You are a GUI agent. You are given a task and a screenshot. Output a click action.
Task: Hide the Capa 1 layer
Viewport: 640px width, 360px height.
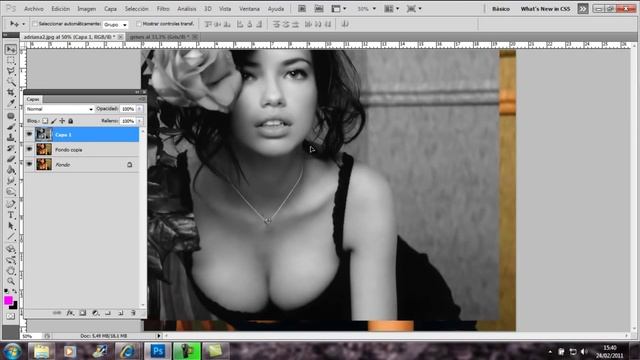pos(29,134)
